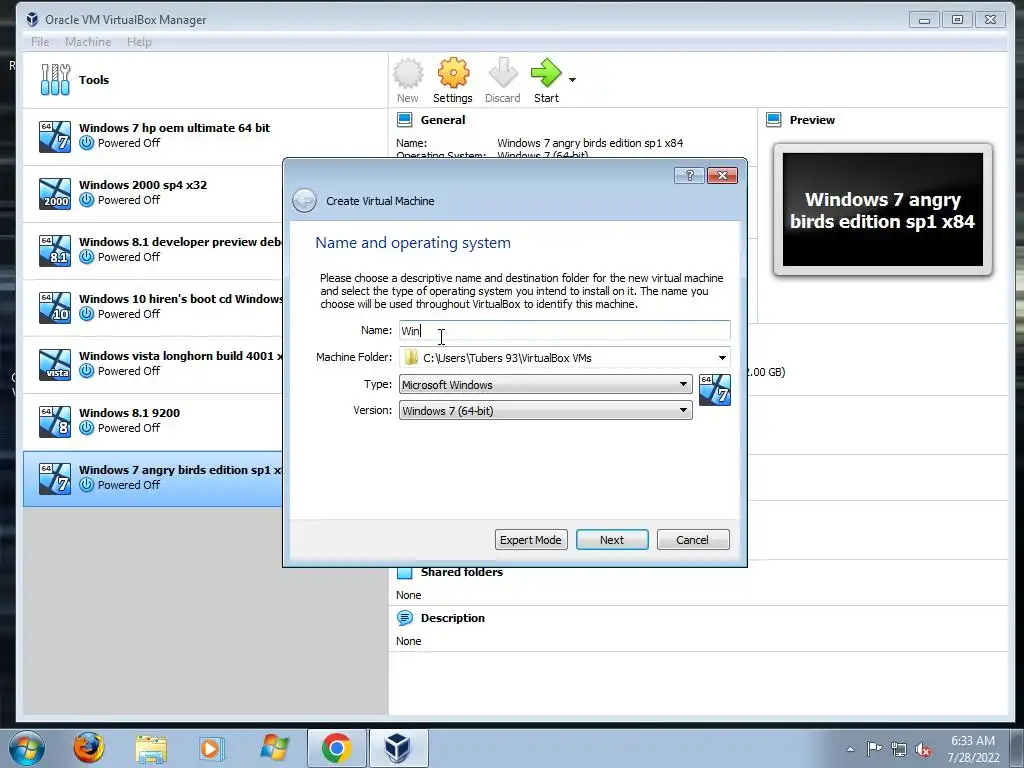
Task: Open Settings from the toolbar
Action: click(453, 80)
